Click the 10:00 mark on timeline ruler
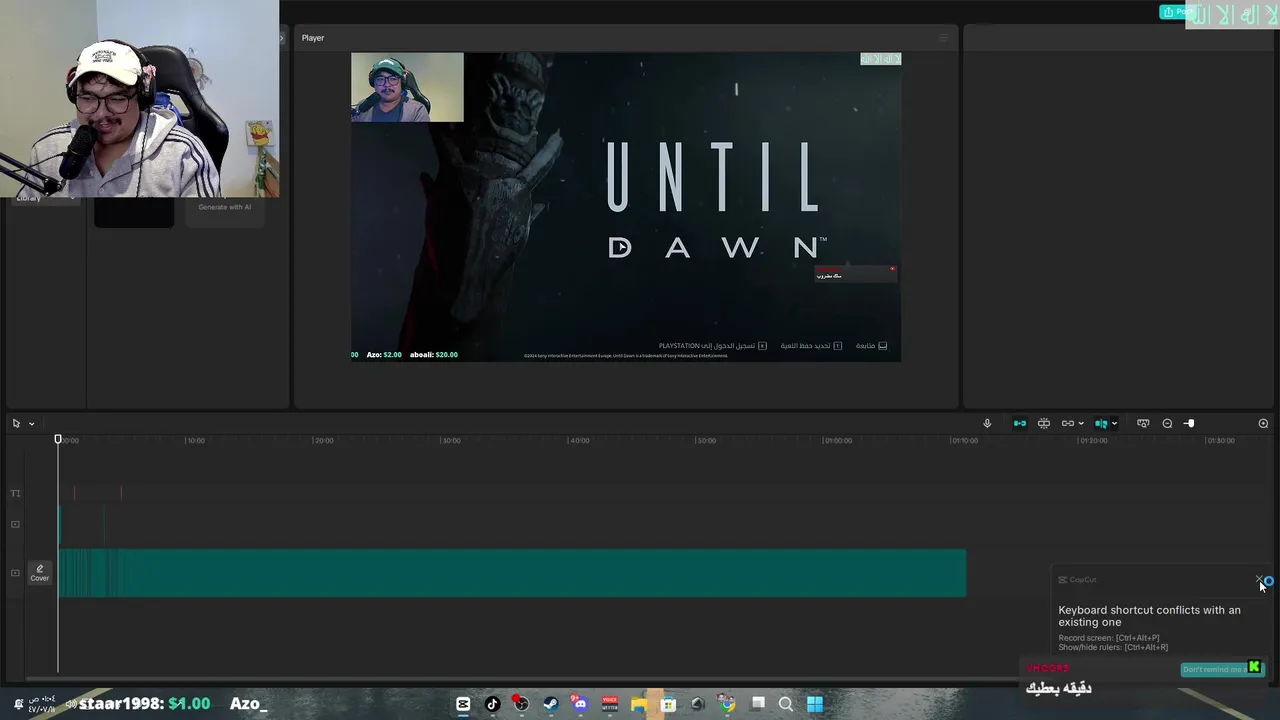This screenshot has height=720, width=1280. coord(196,440)
